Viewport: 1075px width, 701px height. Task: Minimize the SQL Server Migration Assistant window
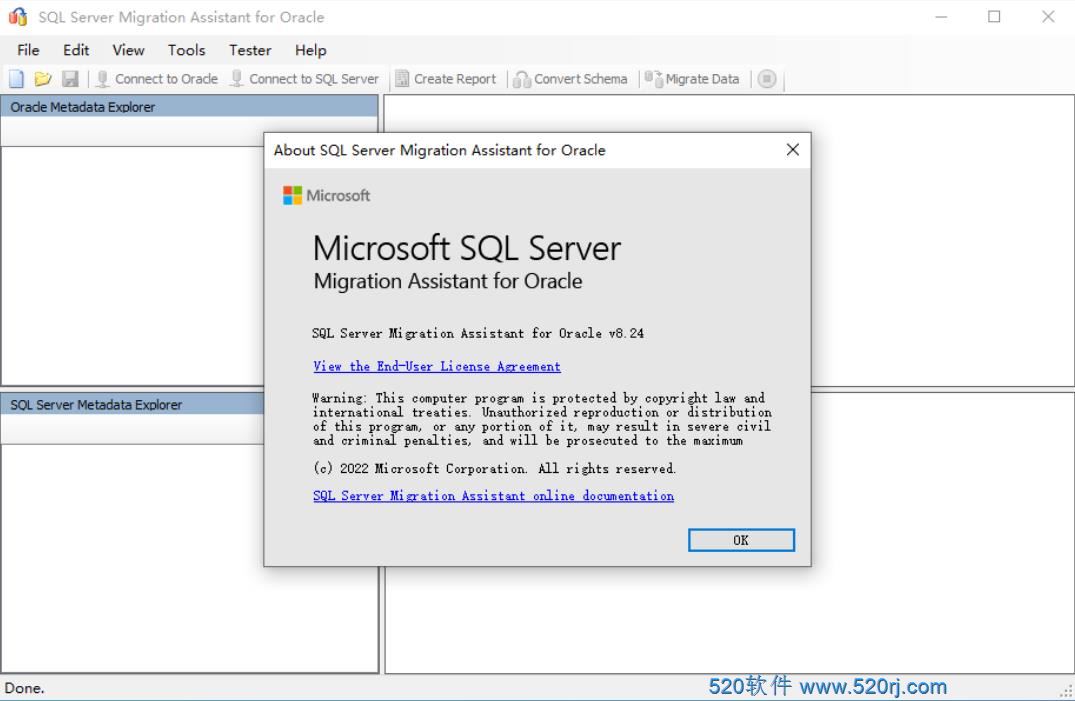coord(941,16)
